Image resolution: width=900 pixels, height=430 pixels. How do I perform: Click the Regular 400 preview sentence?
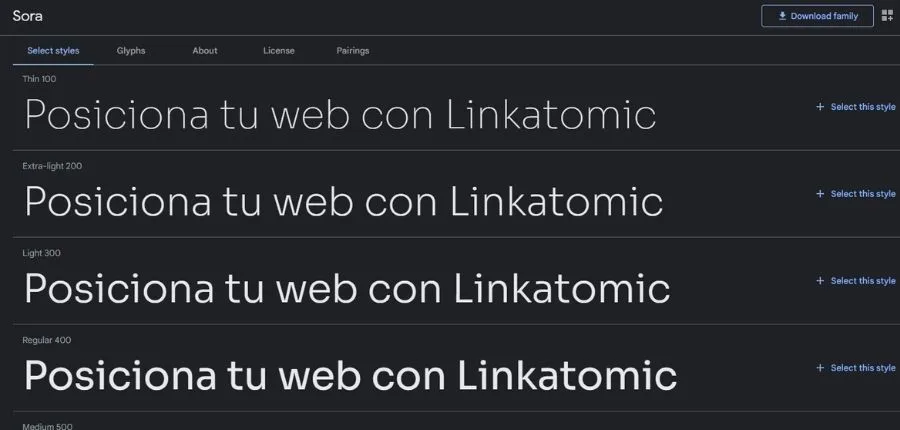point(350,376)
